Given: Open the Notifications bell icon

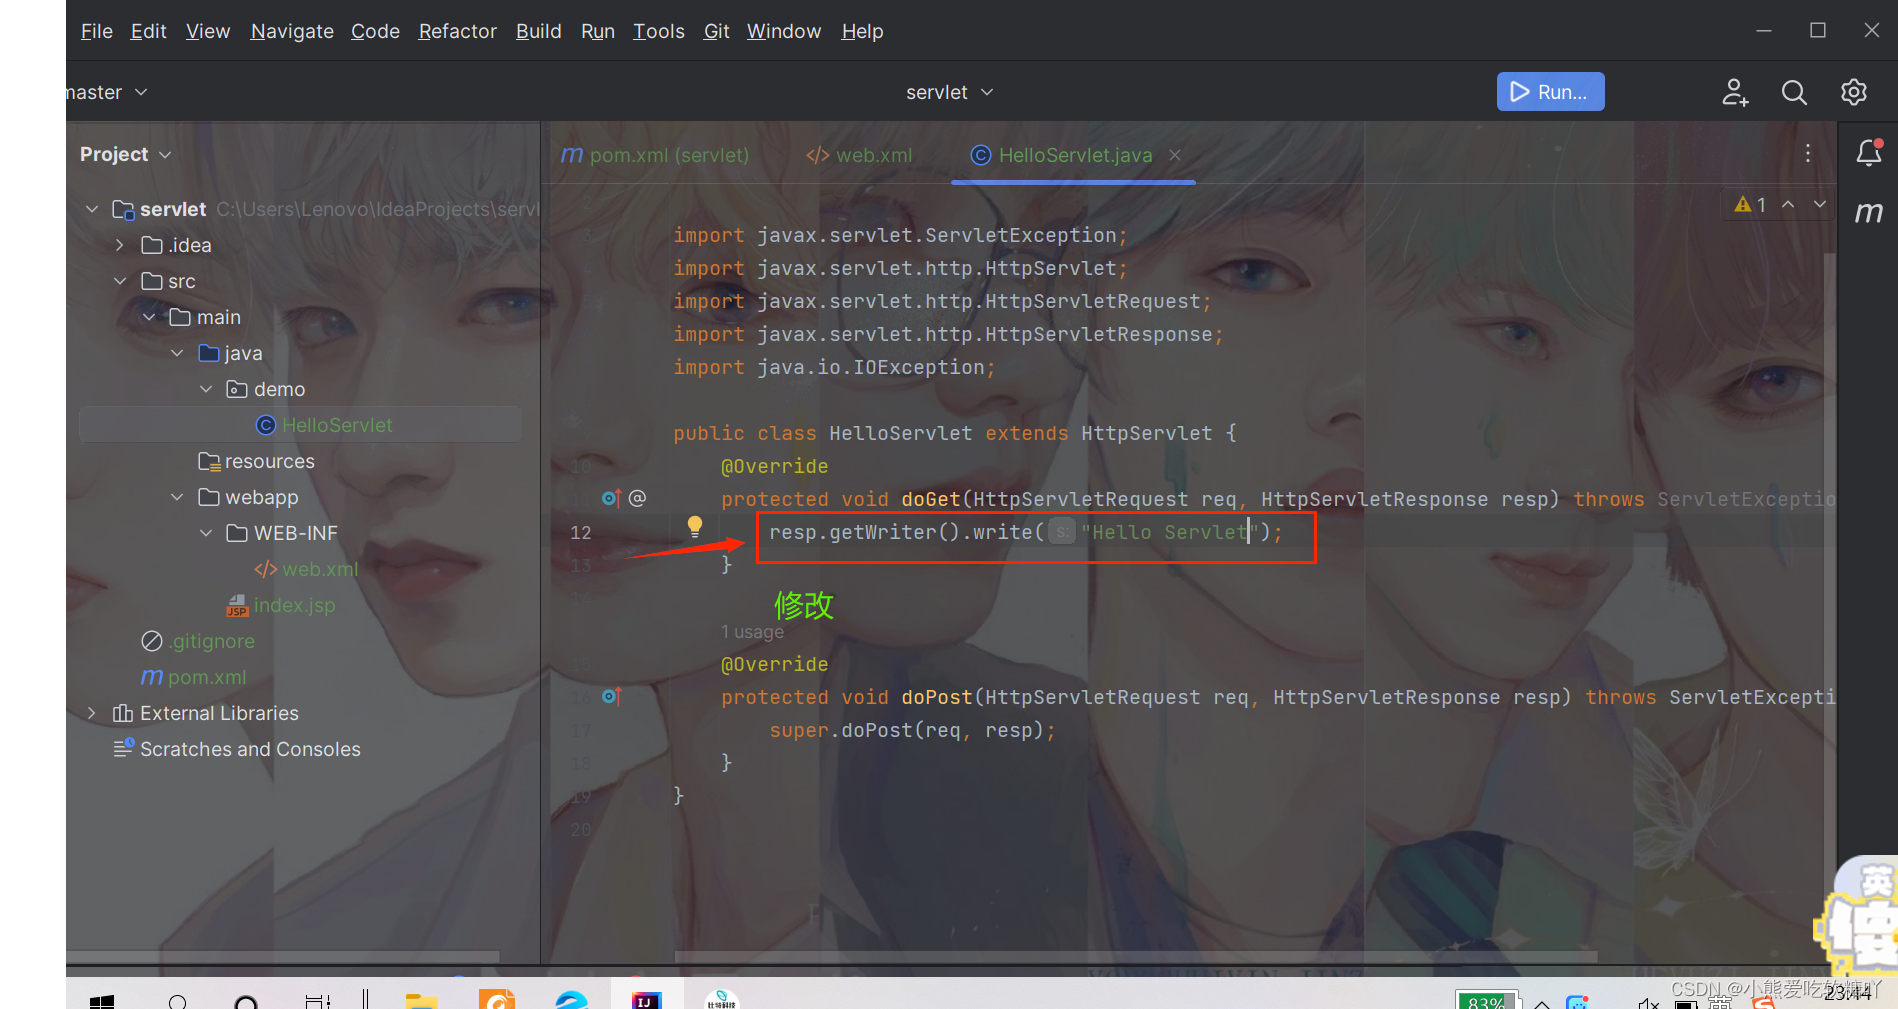Looking at the screenshot, I should (1869, 152).
